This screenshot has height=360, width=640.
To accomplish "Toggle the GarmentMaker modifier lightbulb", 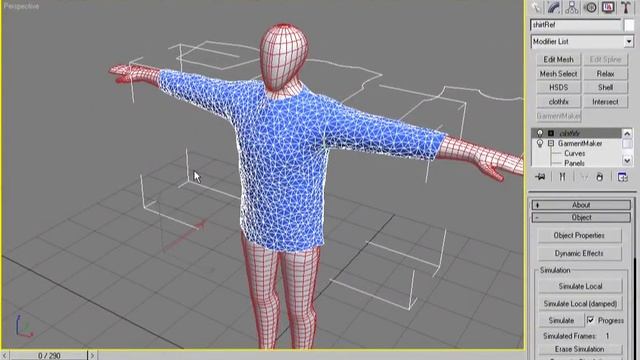I will coord(540,143).
